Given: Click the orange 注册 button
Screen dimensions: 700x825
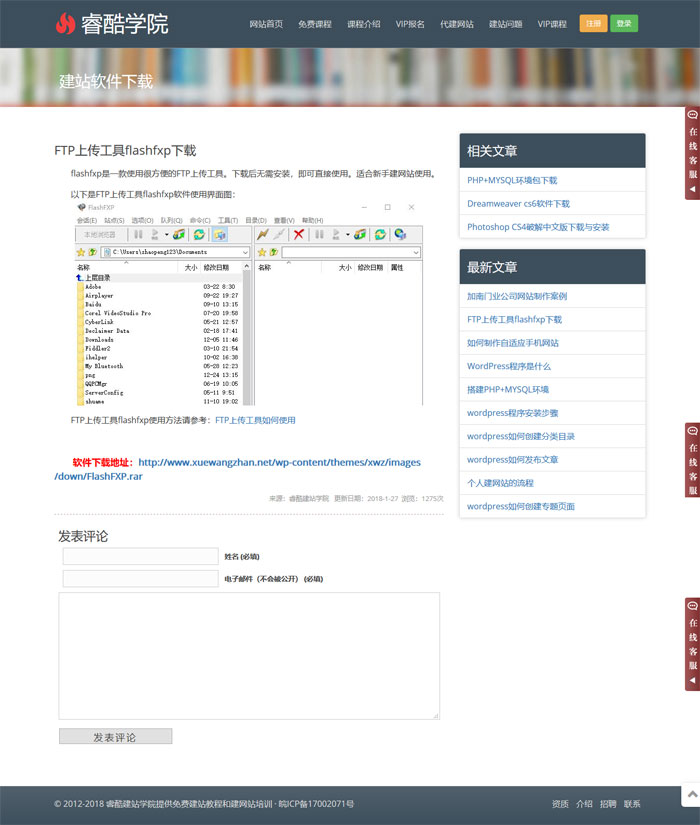Looking at the screenshot, I should 593,24.
